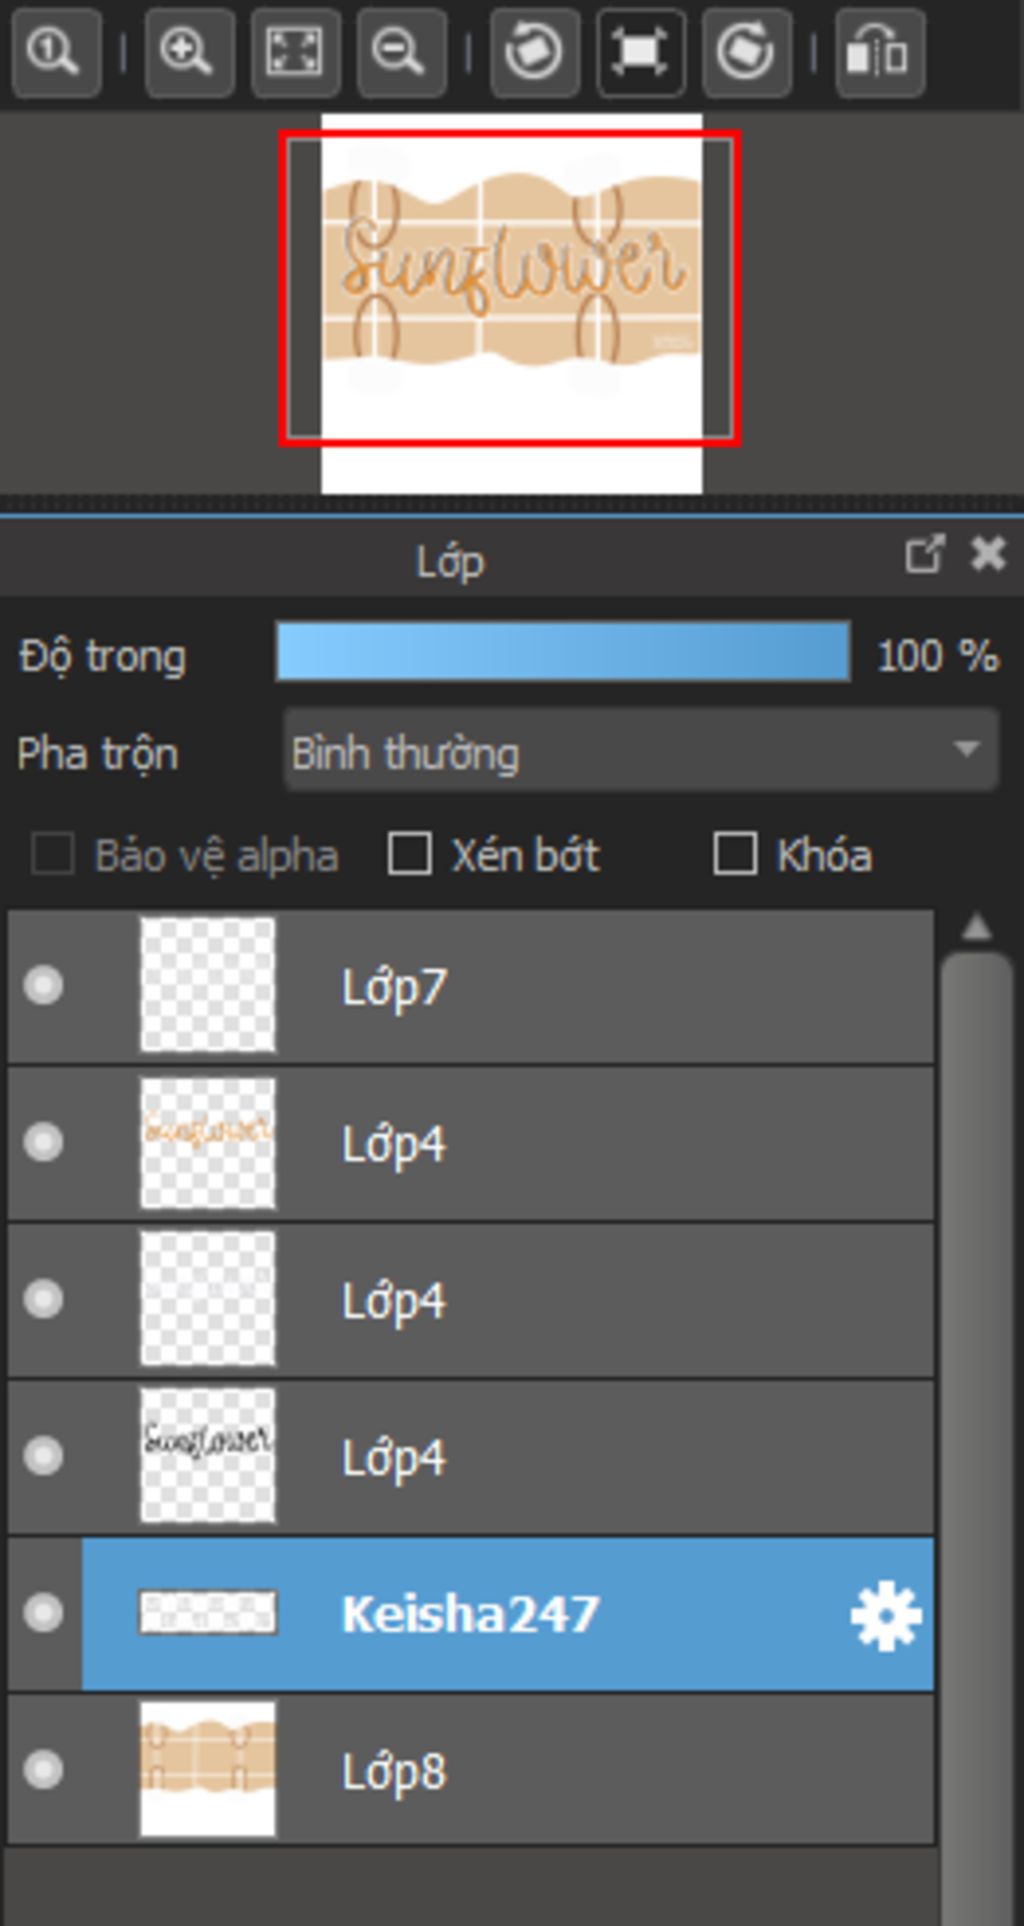Open the Keisha247 layer settings gear
Viewport: 1024px width, 1926px height.
(886, 1615)
